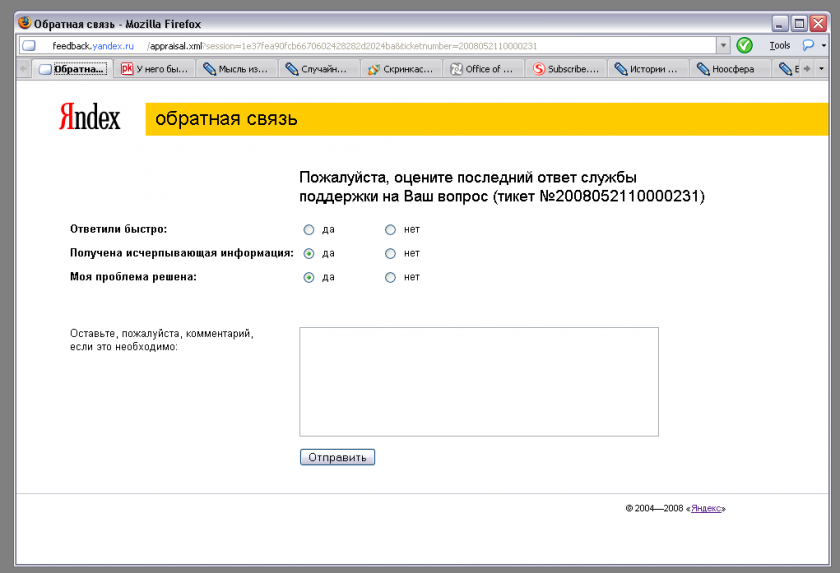Click the Отправить submit button

coord(337,457)
